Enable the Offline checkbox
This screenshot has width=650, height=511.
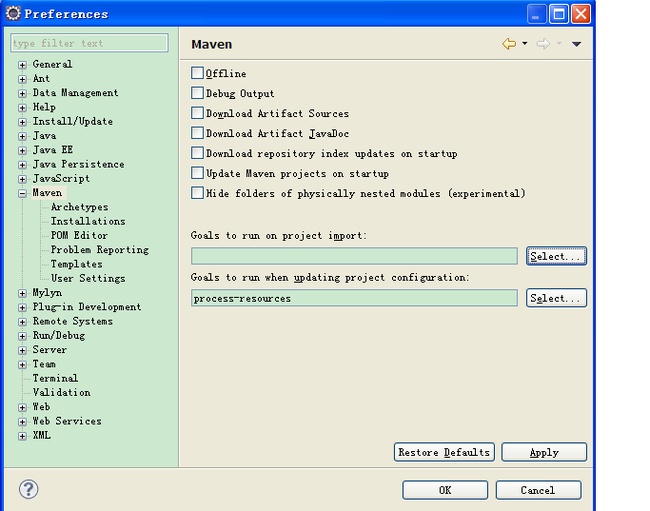(197, 73)
